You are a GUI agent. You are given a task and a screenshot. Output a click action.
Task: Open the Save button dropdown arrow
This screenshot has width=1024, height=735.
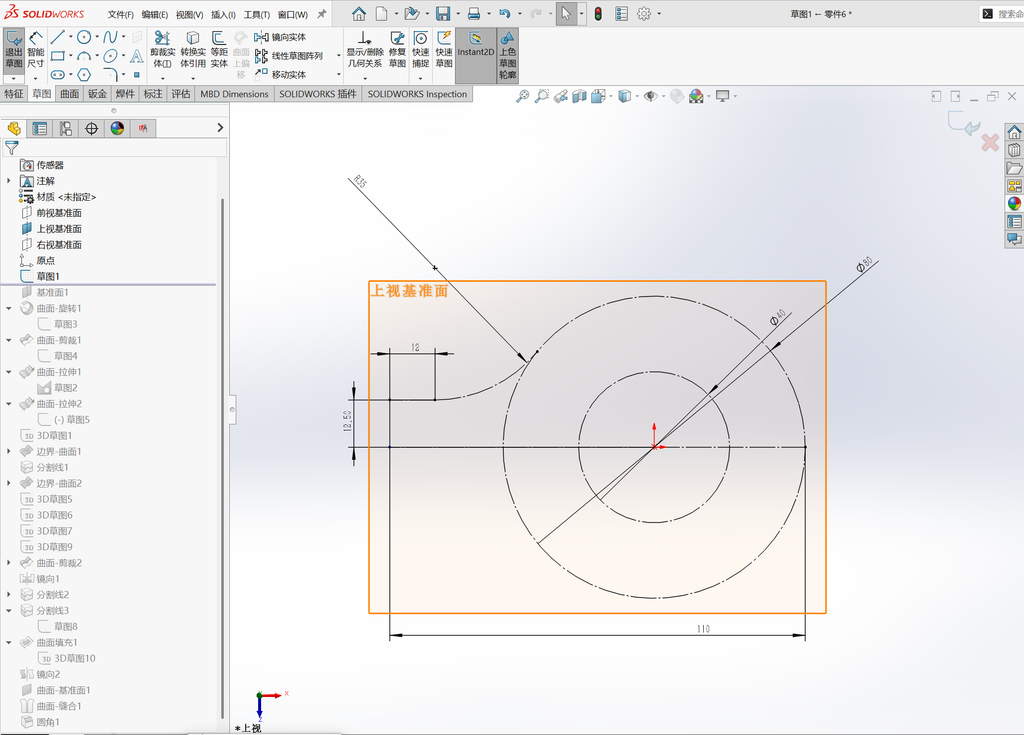(457, 14)
